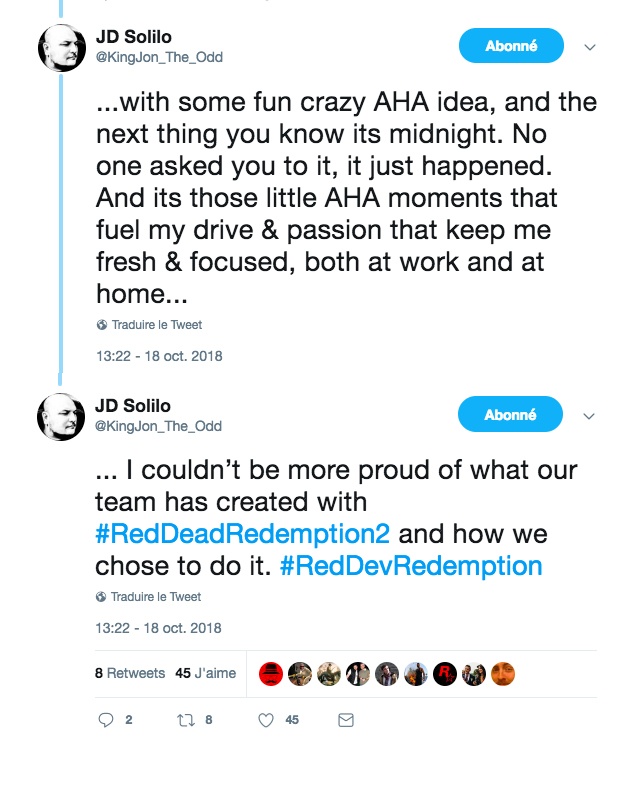Toggle the Abonné button on second tweet

[x=510, y=414]
